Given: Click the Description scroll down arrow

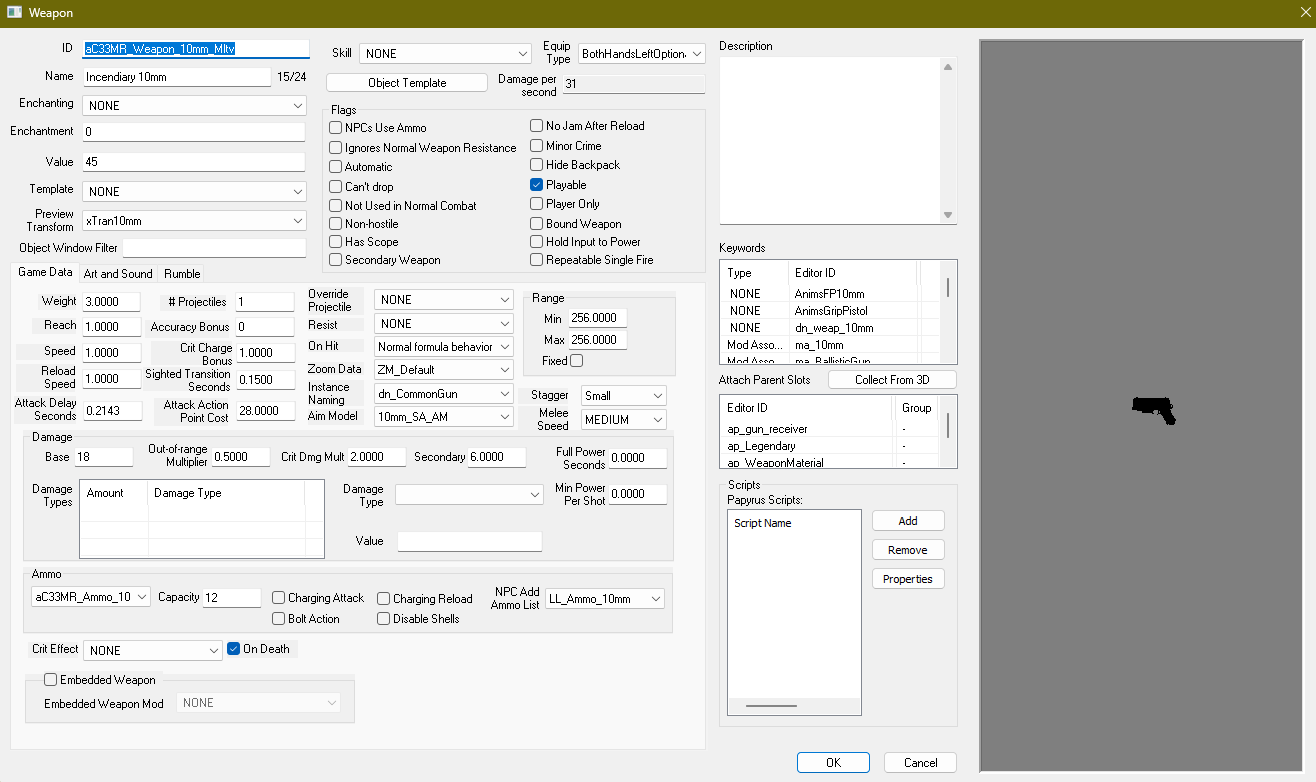Looking at the screenshot, I should coord(948,215).
